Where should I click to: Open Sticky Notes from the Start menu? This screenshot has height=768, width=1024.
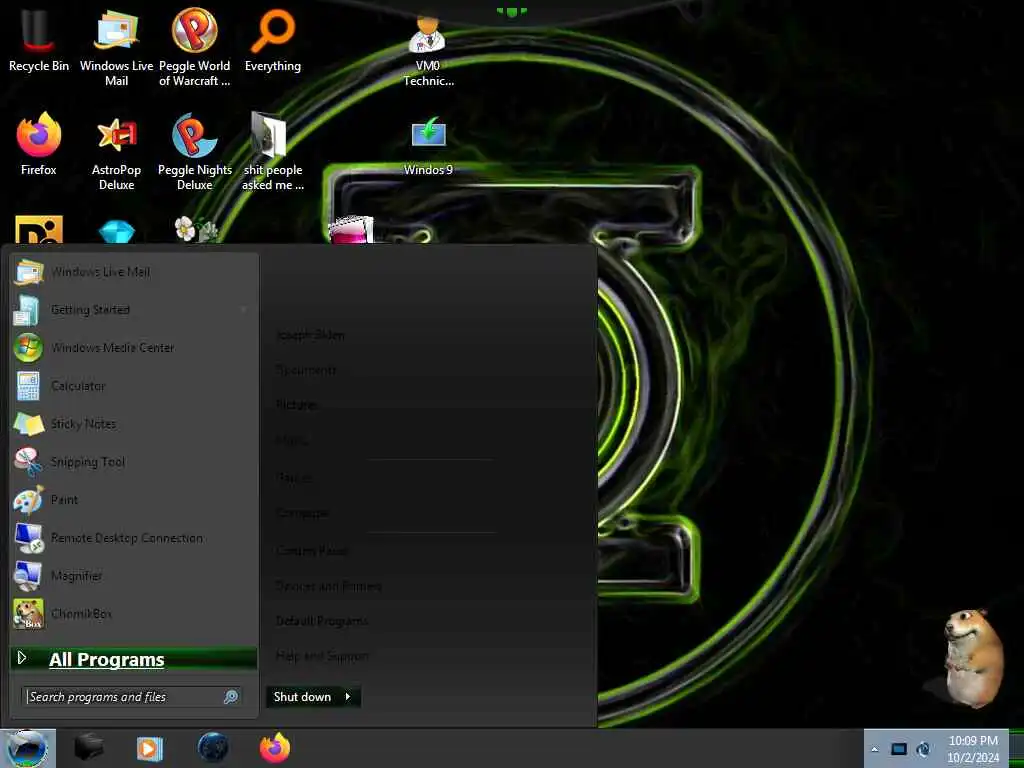[x=134, y=423]
